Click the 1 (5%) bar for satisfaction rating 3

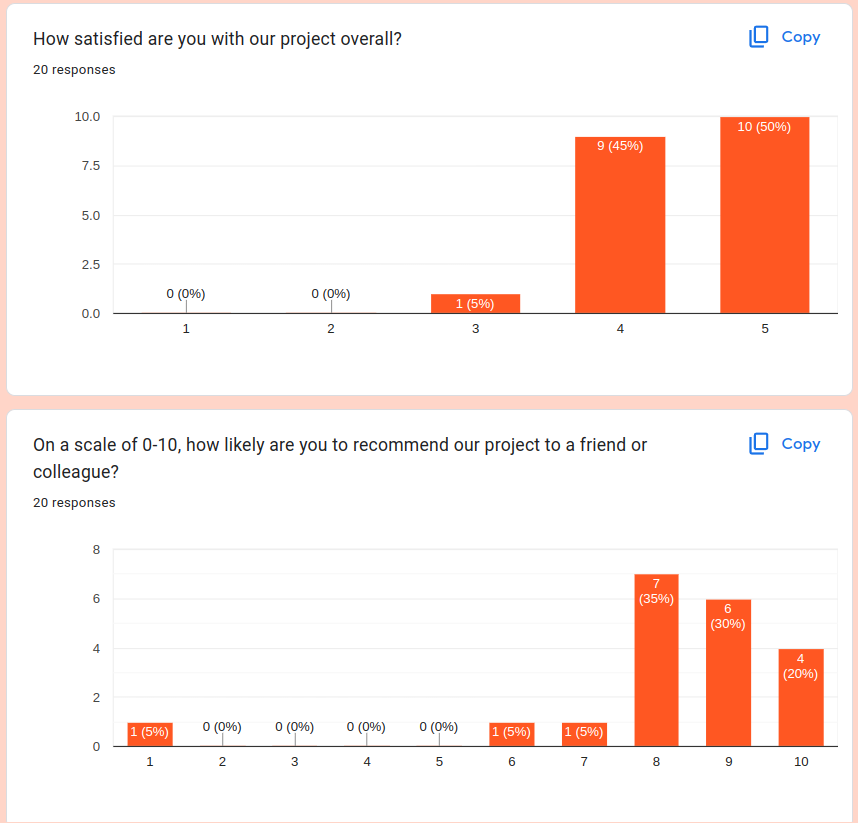475,304
